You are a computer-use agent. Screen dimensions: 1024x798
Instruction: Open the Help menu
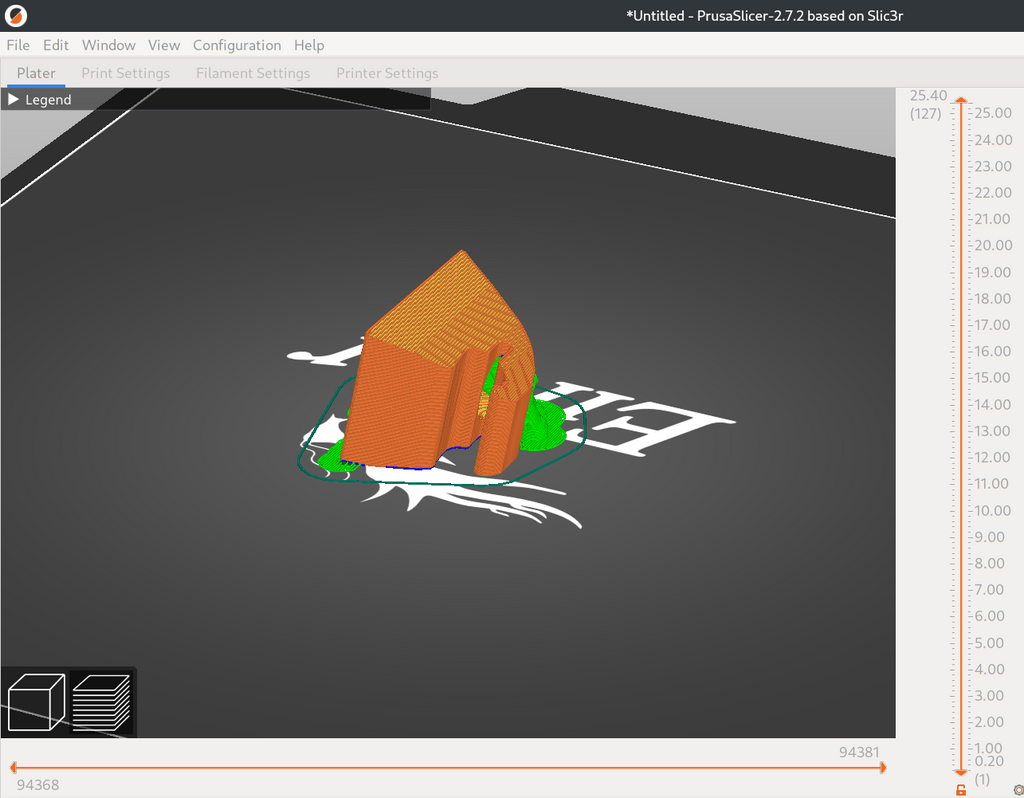(x=309, y=45)
